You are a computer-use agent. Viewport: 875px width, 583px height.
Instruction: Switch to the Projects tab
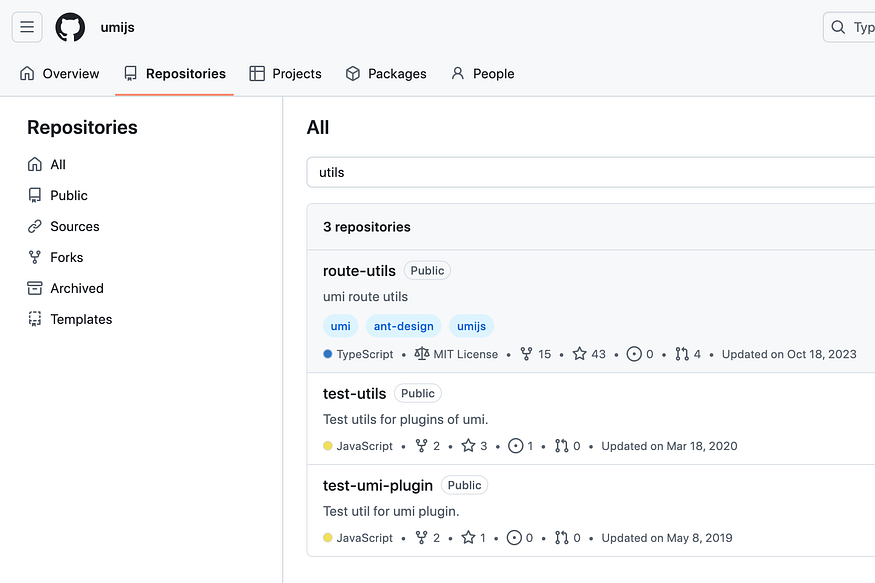tap(285, 74)
